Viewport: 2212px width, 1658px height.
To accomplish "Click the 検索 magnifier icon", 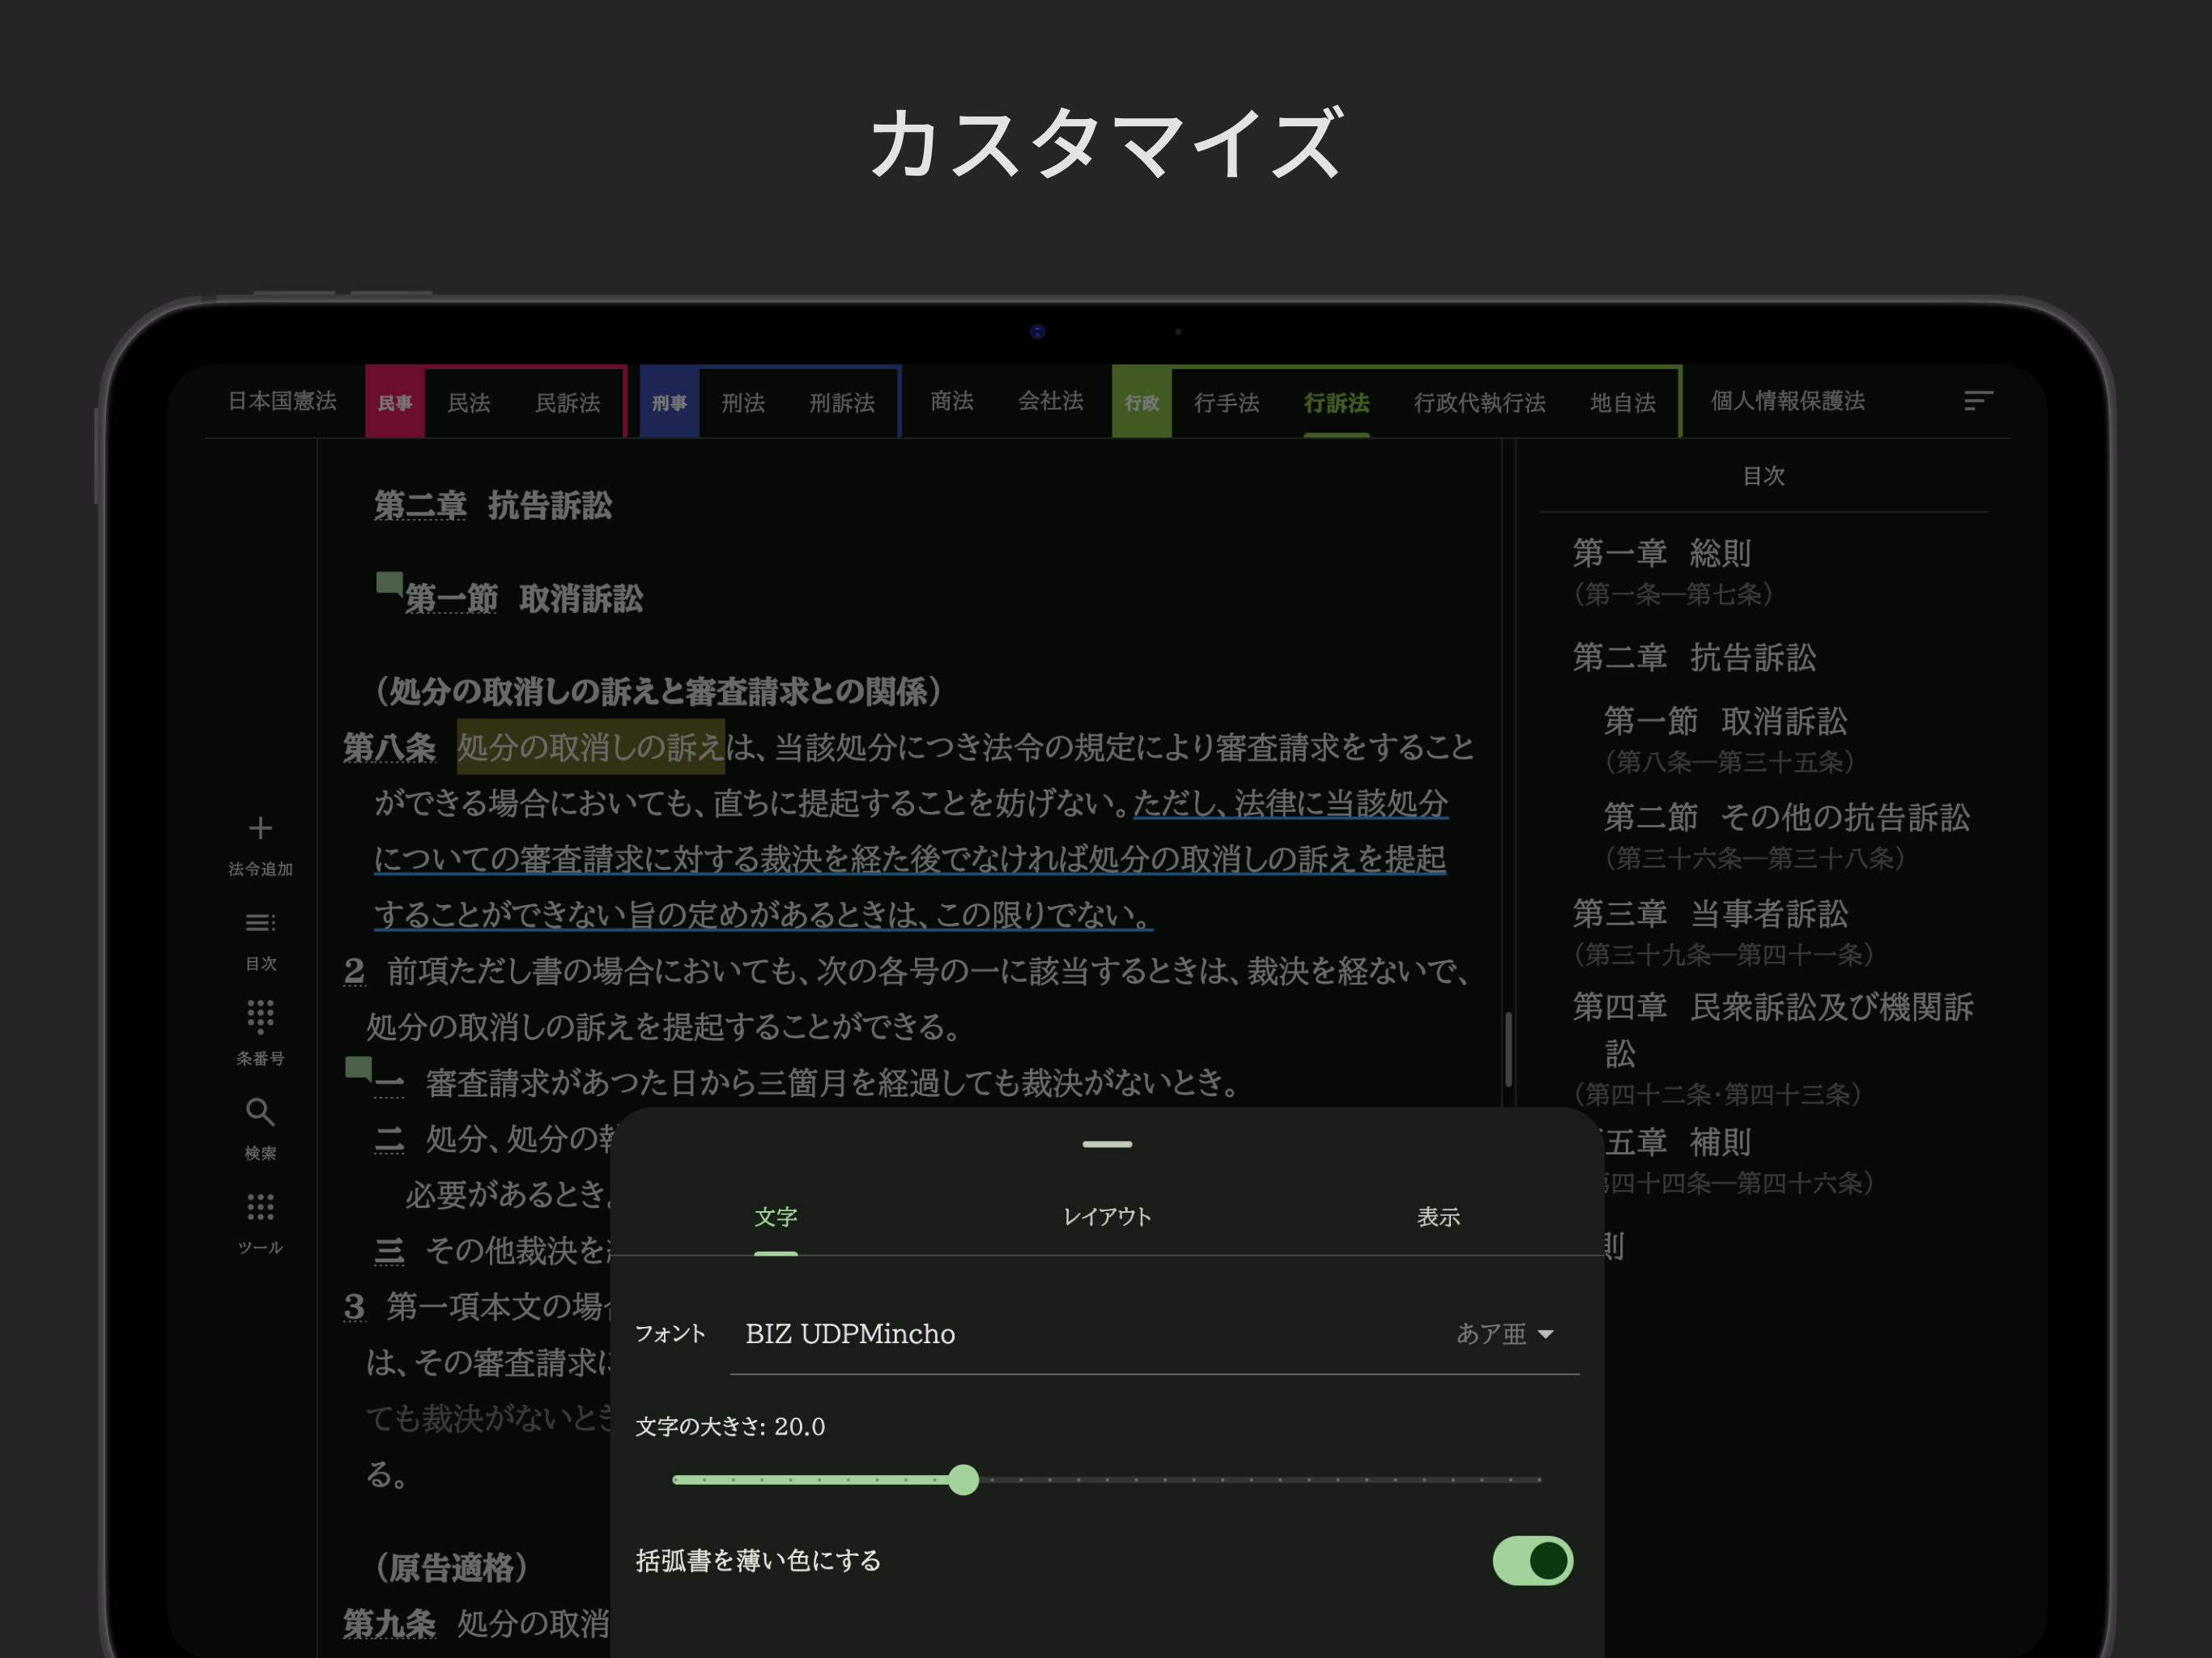I will (260, 1111).
